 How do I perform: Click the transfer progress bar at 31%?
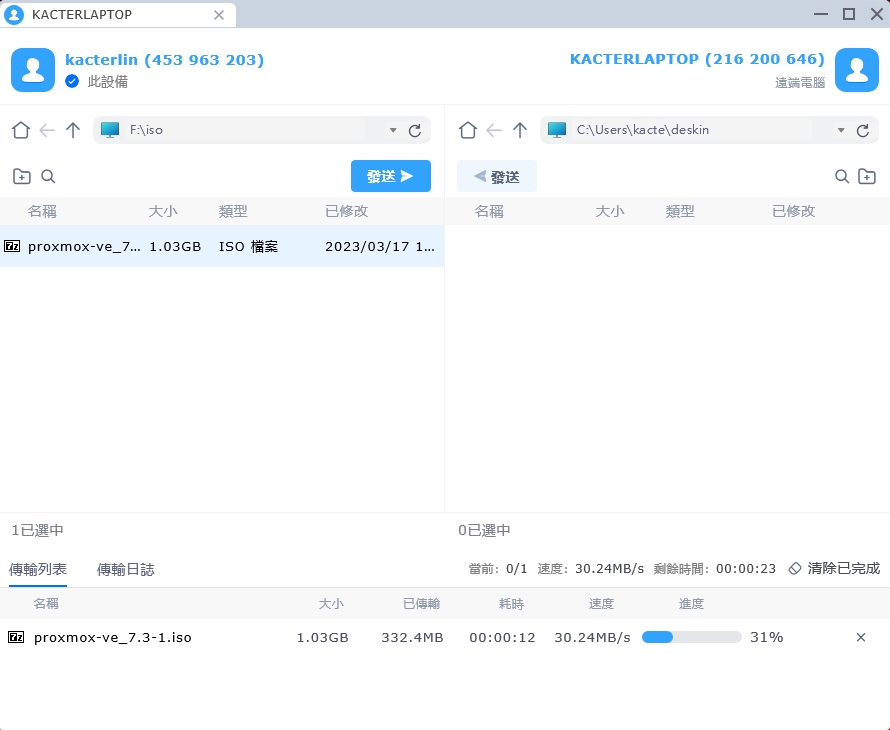(x=691, y=637)
